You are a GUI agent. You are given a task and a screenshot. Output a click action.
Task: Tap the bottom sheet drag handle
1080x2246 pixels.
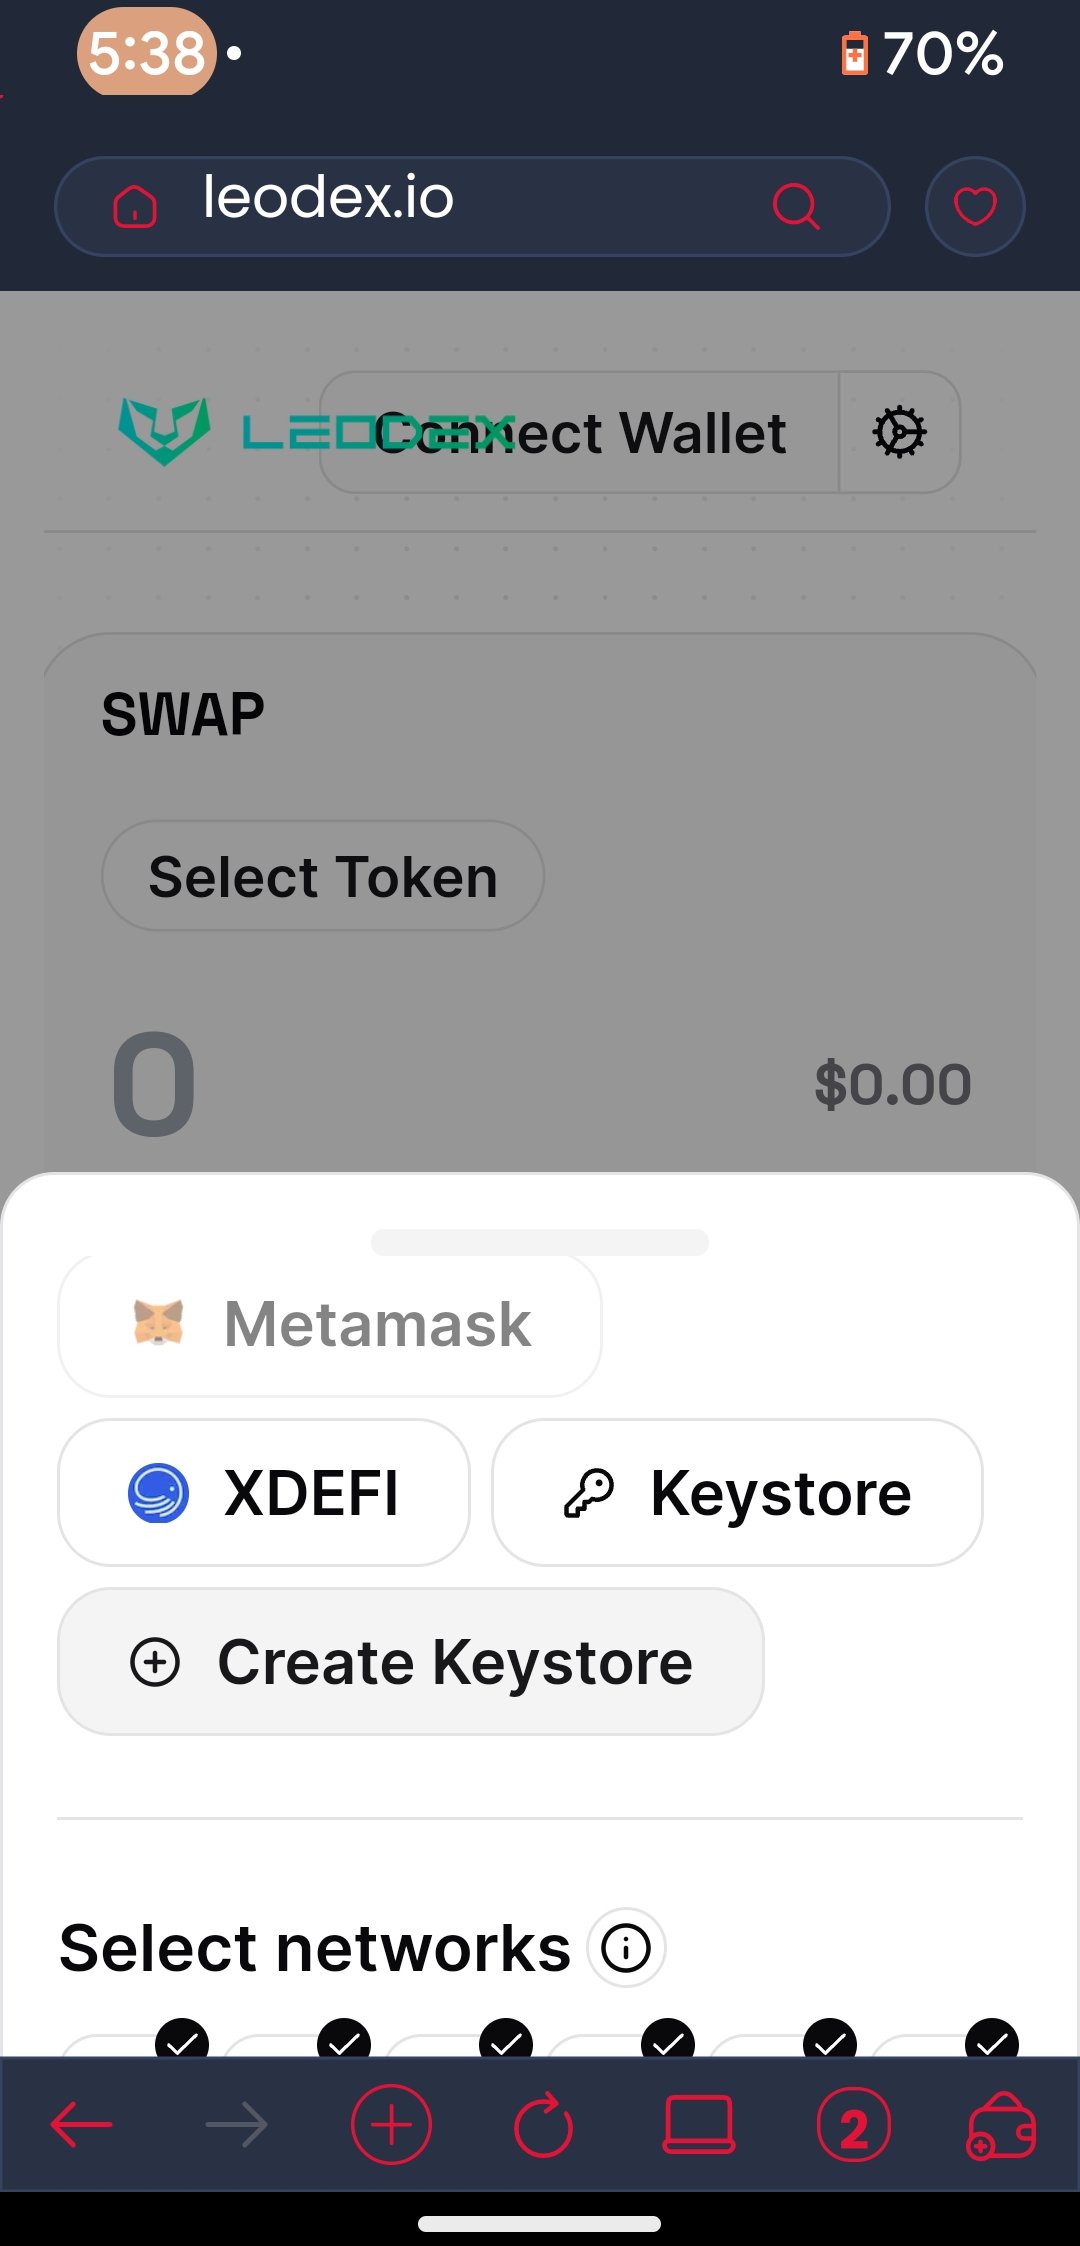pyautogui.click(x=540, y=1242)
